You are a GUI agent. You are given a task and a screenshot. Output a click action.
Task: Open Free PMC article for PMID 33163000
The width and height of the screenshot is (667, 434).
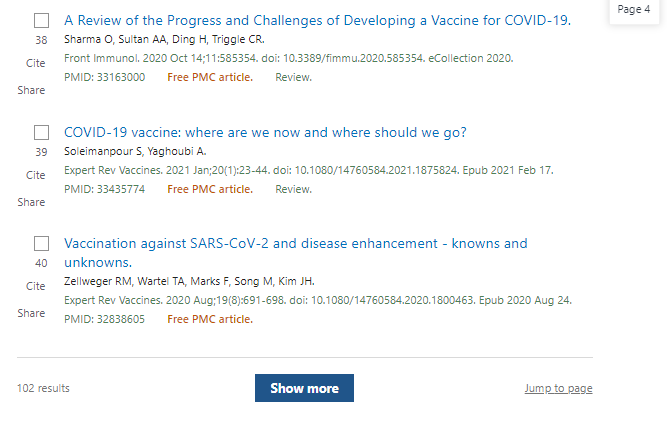click(x=210, y=77)
